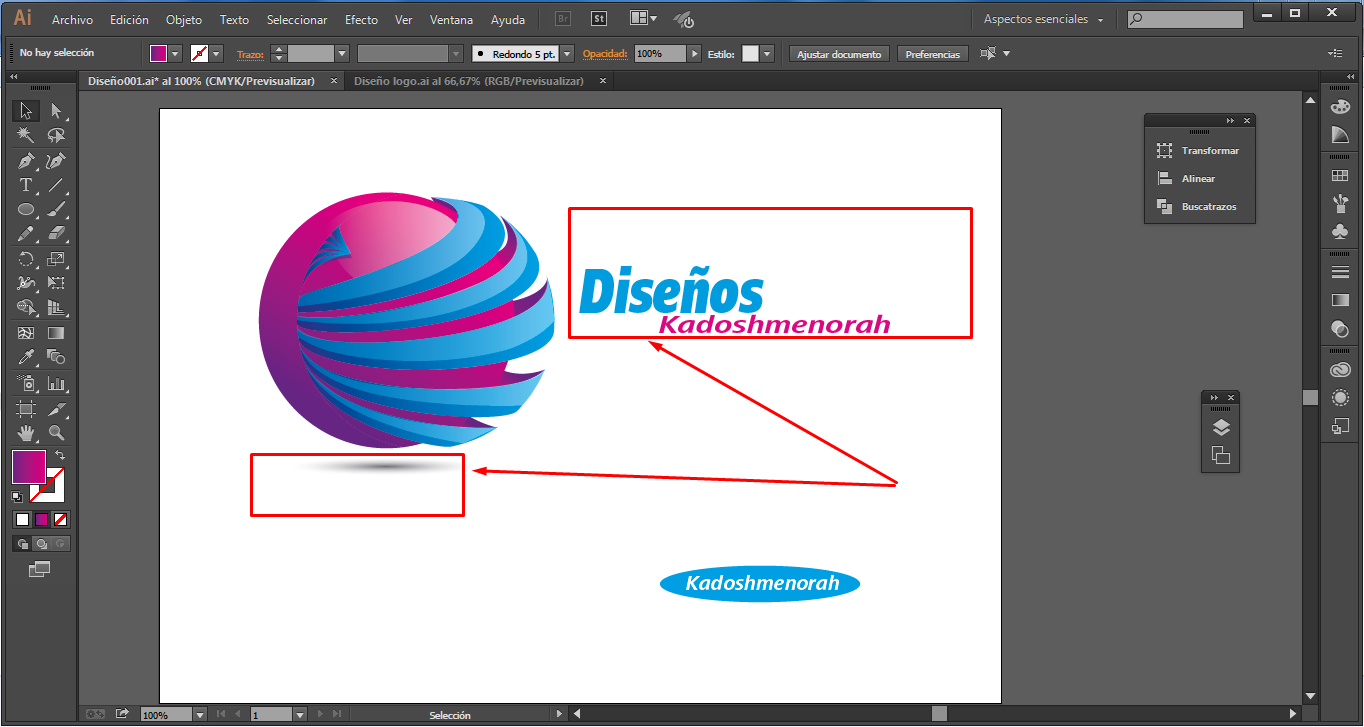Select the Column Graph tool
The image size is (1364, 727).
[56, 383]
